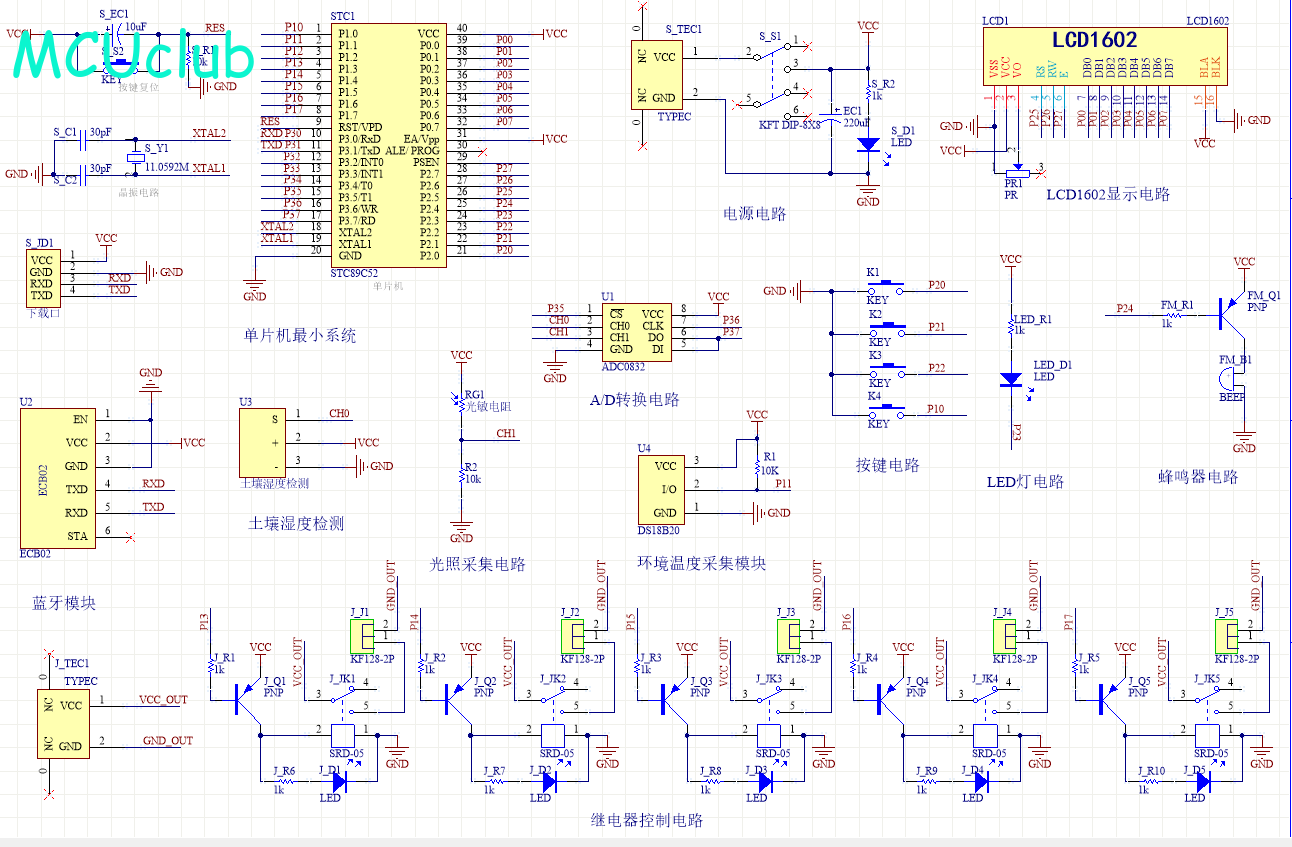This screenshot has height=847, width=1292.
Task: Click the FM_Q1 PNP transistor symbol
Action: 1232,314
